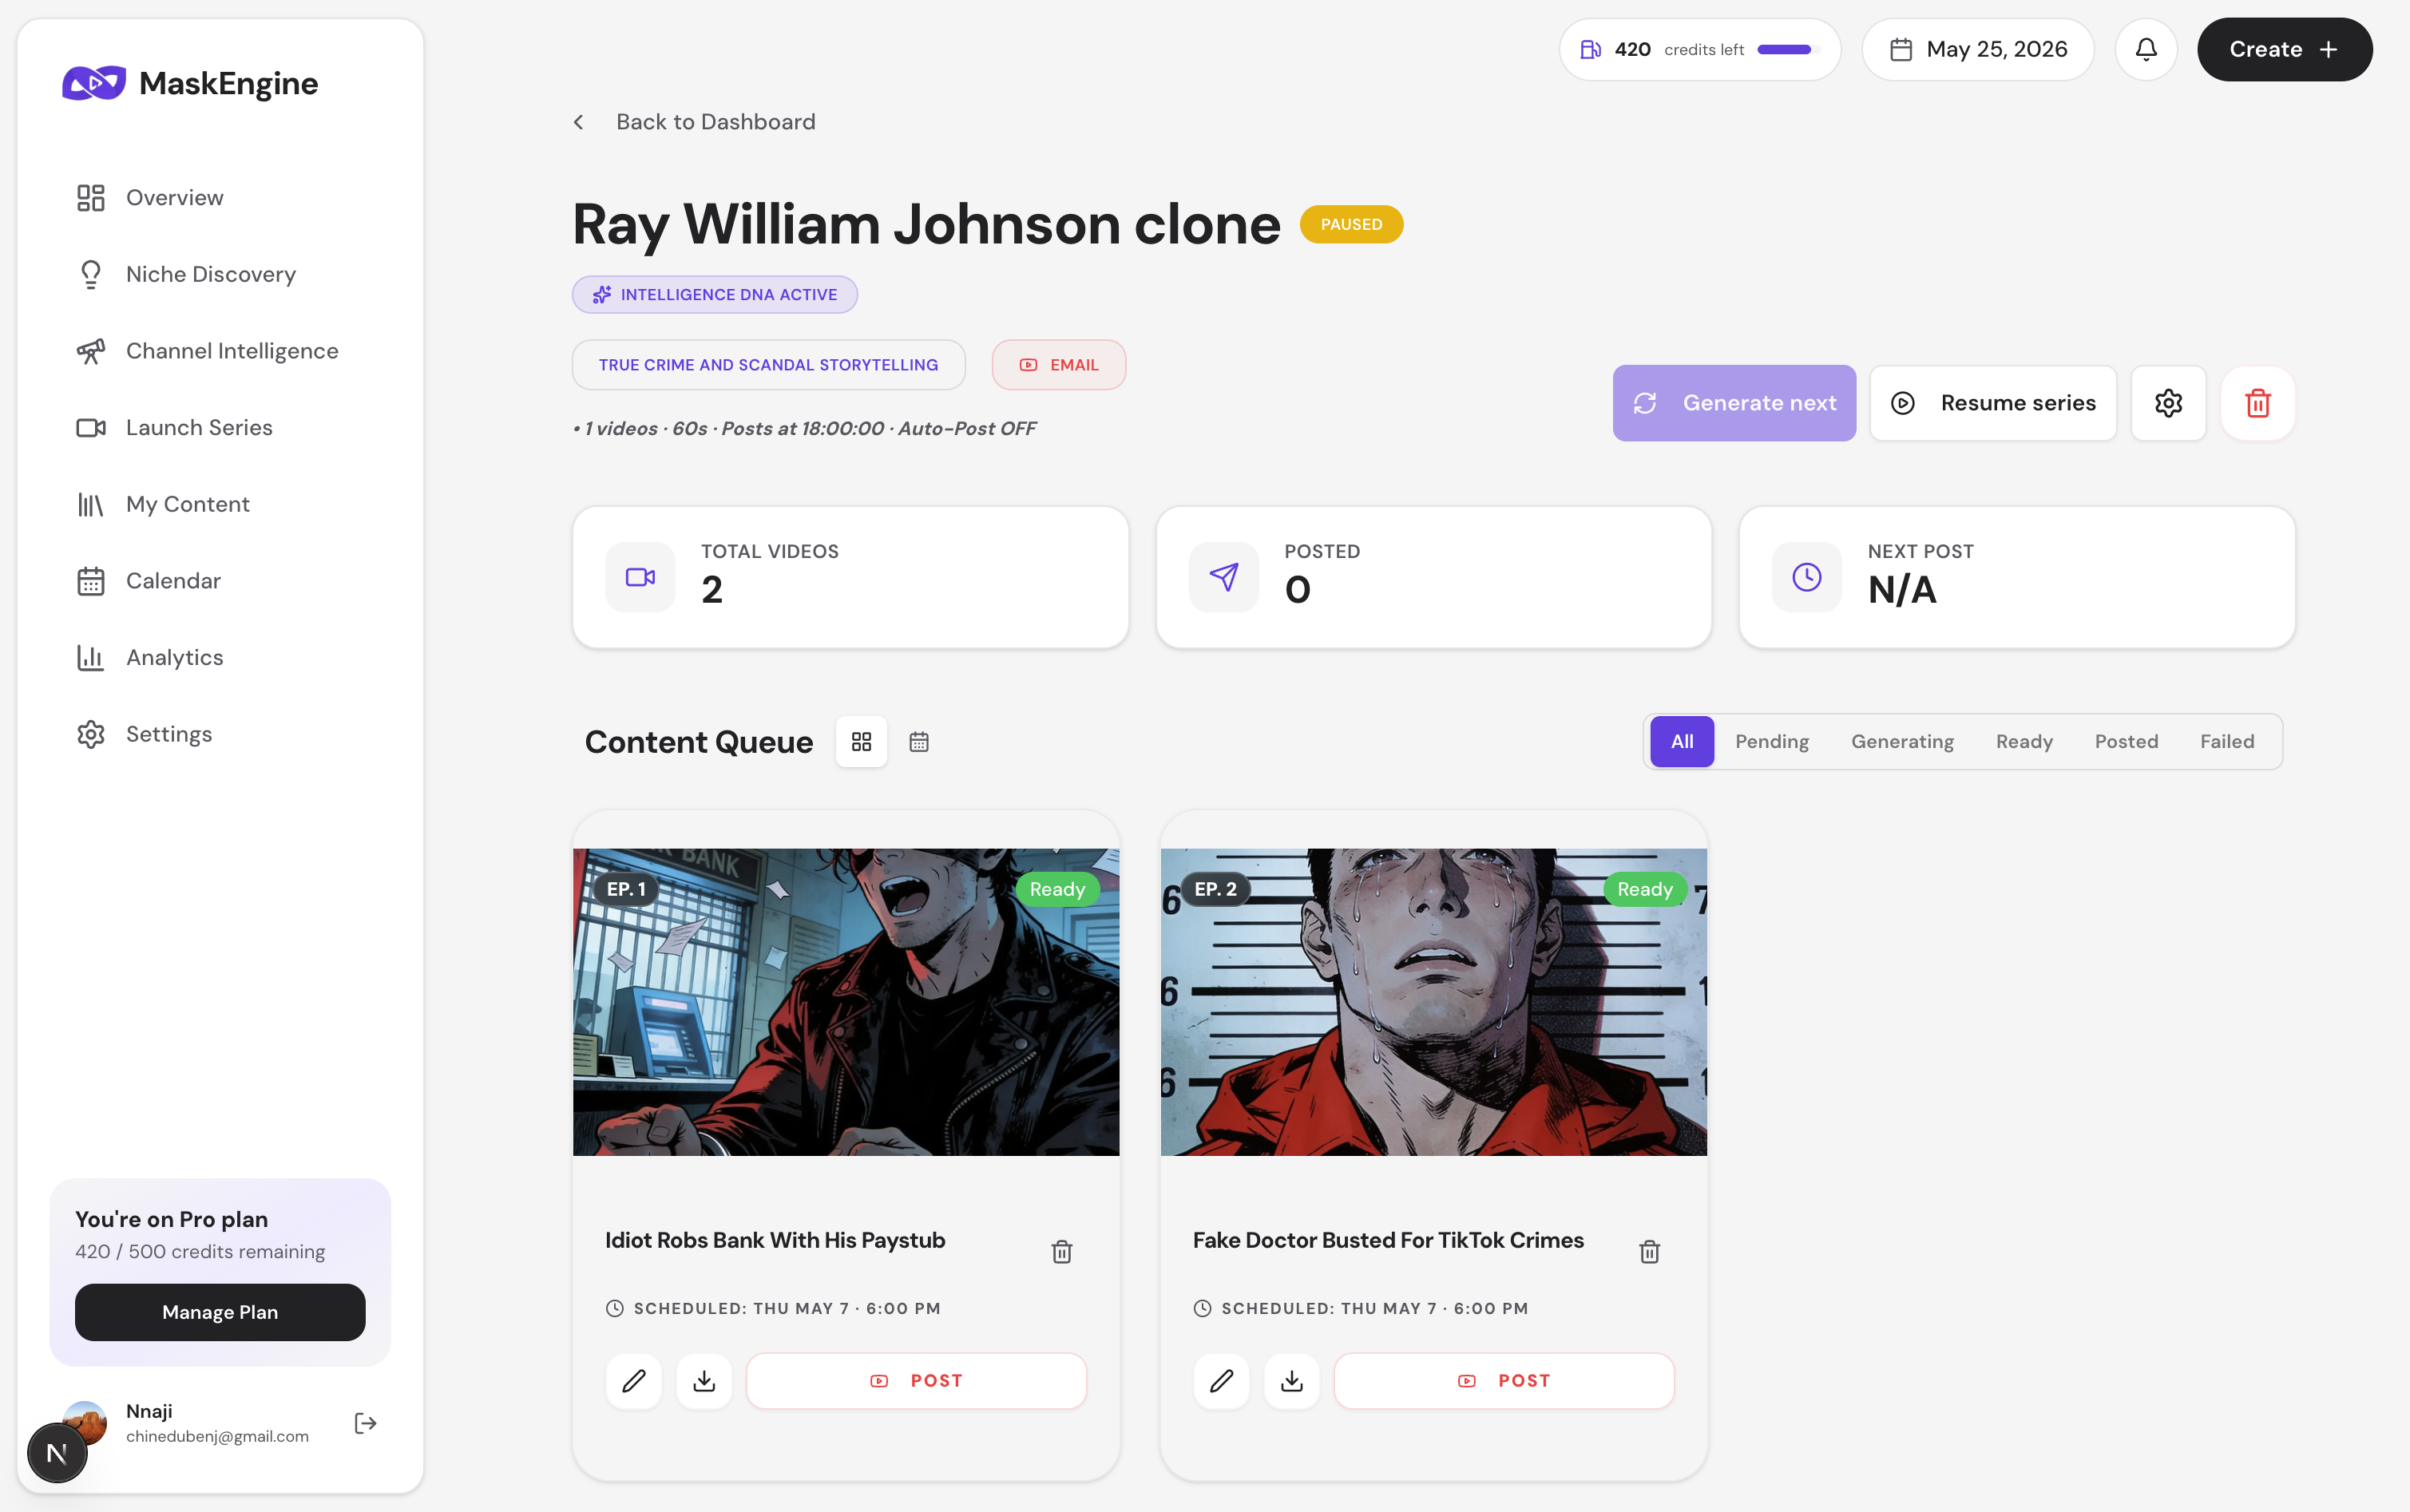Open series settings gear icon
Image resolution: width=2410 pixels, height=1512 pixels.
click(x=2168, y=403)
